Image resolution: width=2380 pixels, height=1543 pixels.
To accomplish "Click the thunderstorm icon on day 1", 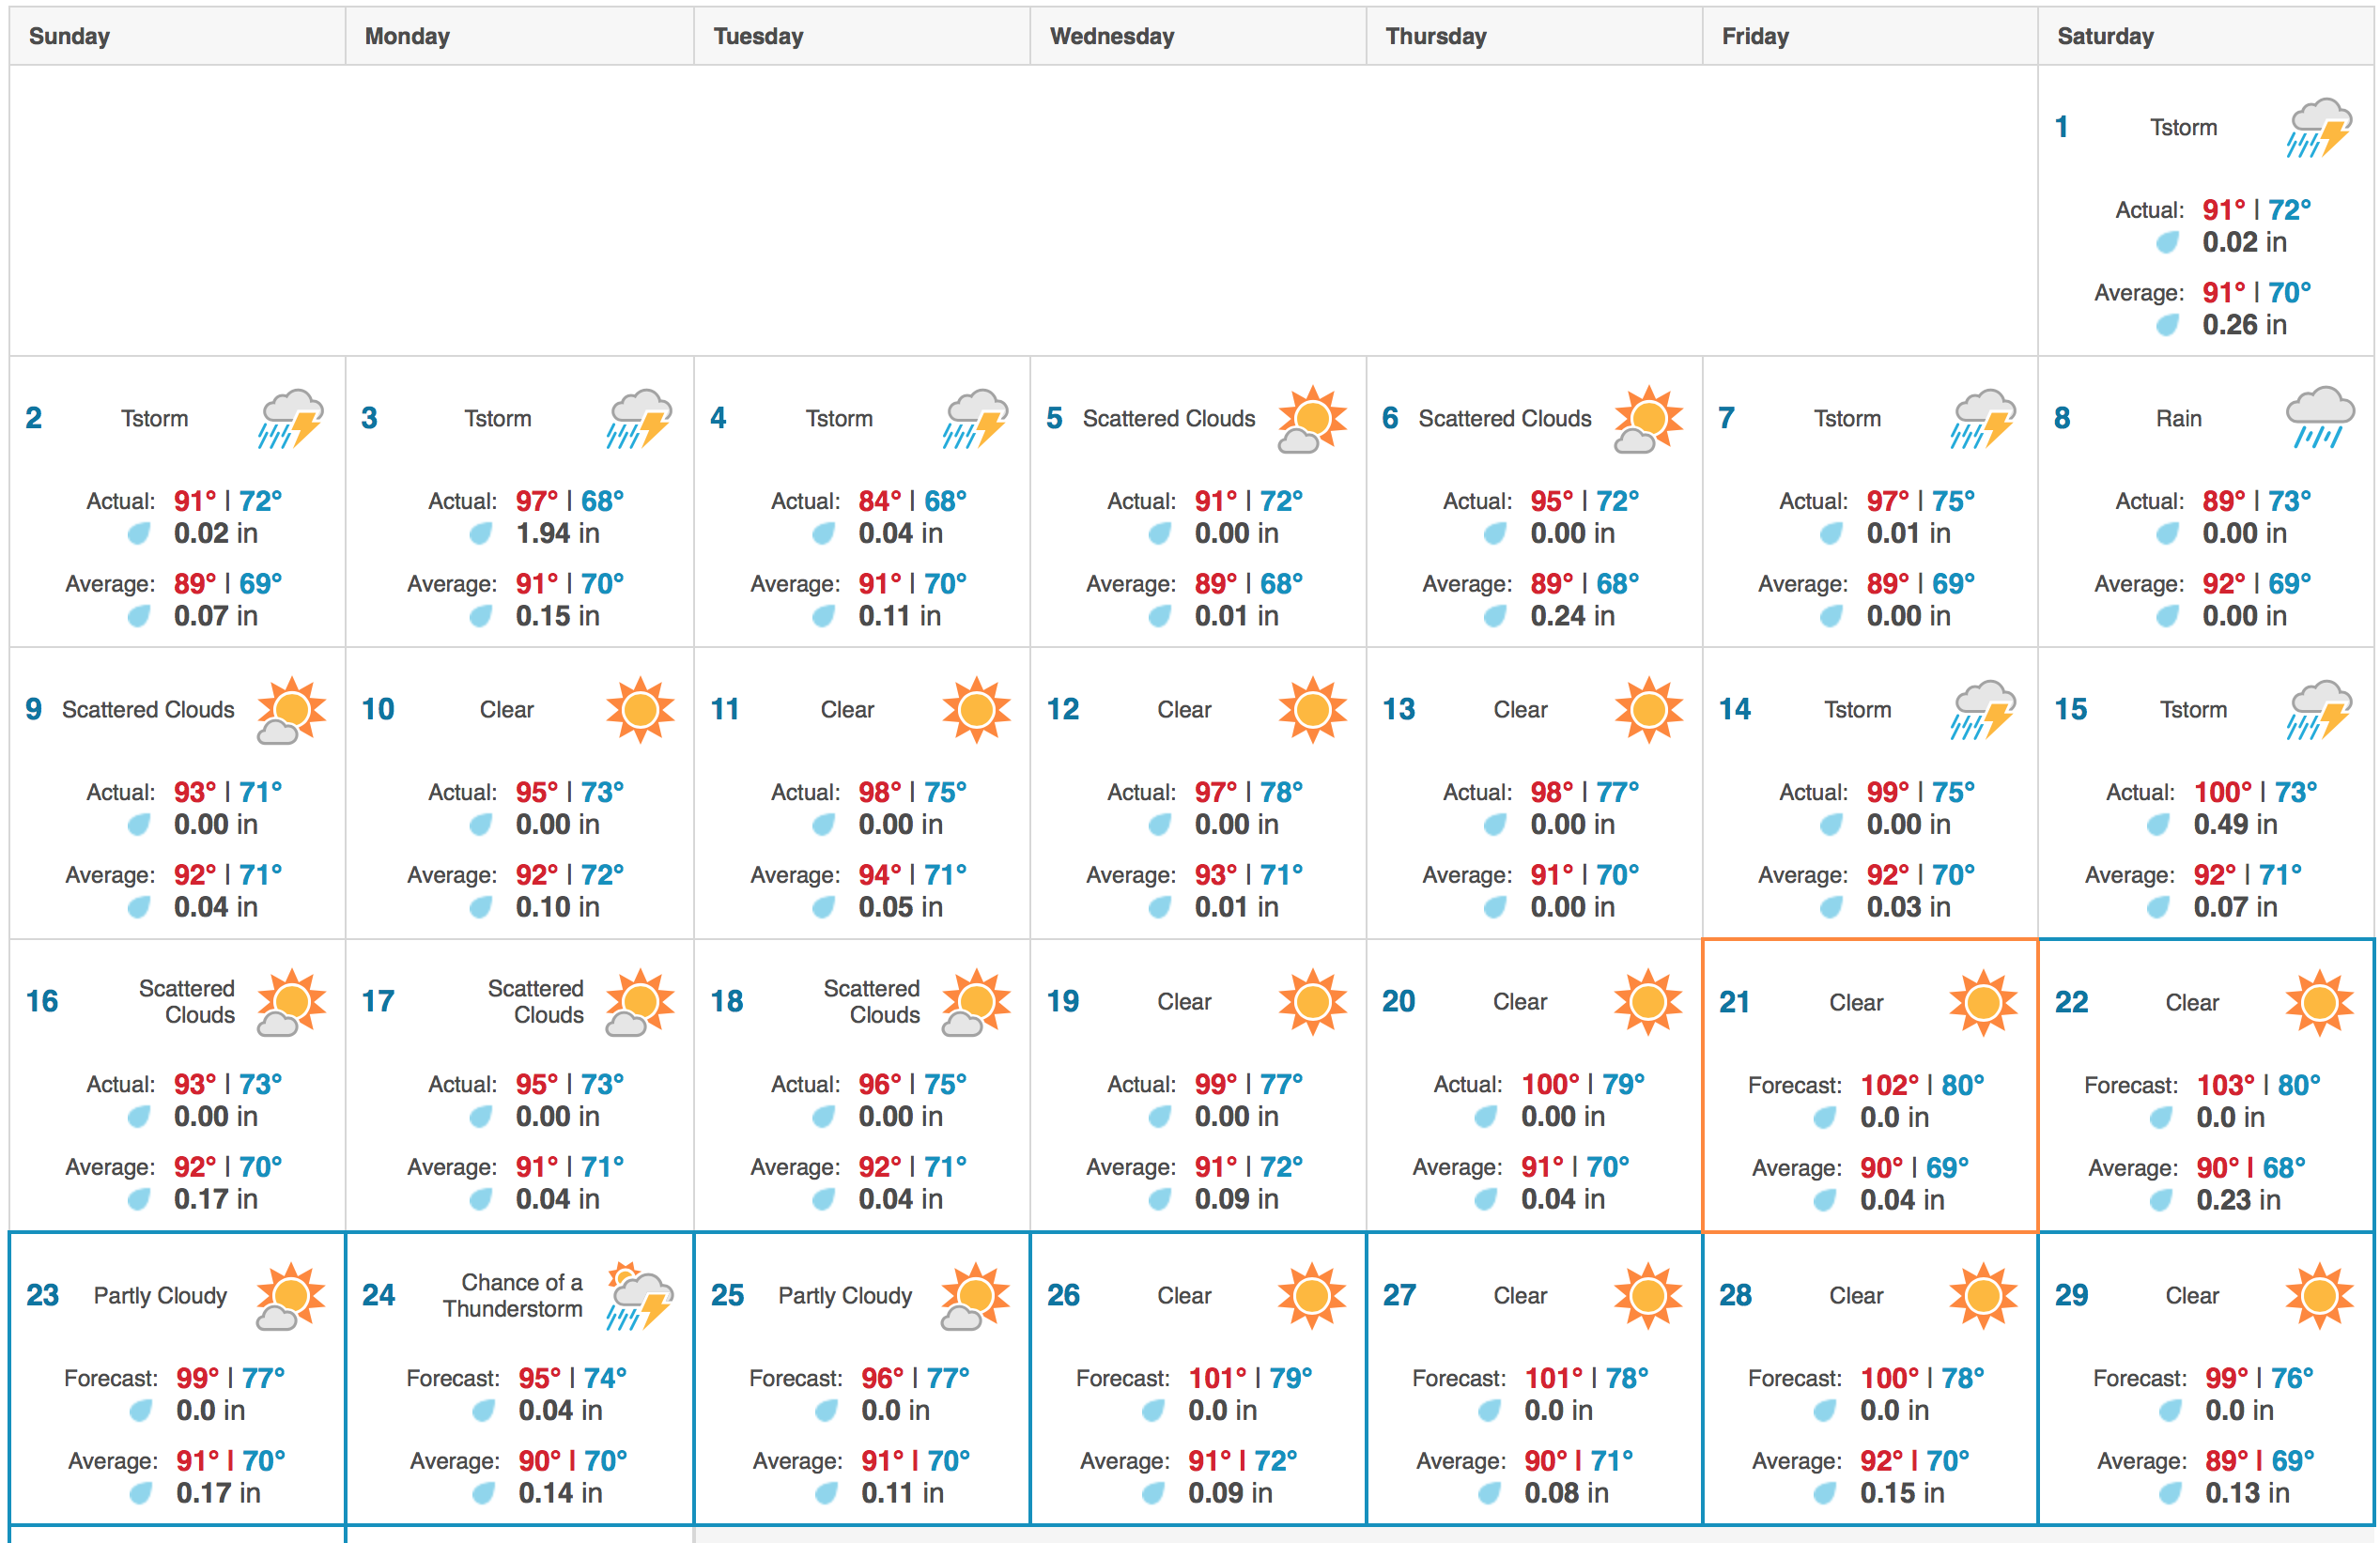I will point(2318,128).
